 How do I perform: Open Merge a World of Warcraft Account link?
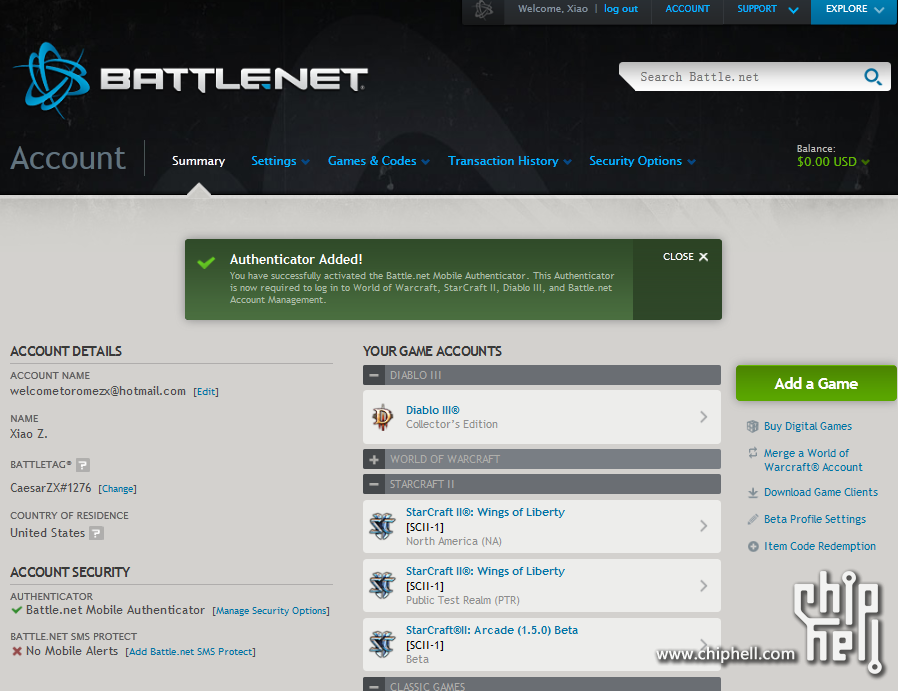coord(813,460)
